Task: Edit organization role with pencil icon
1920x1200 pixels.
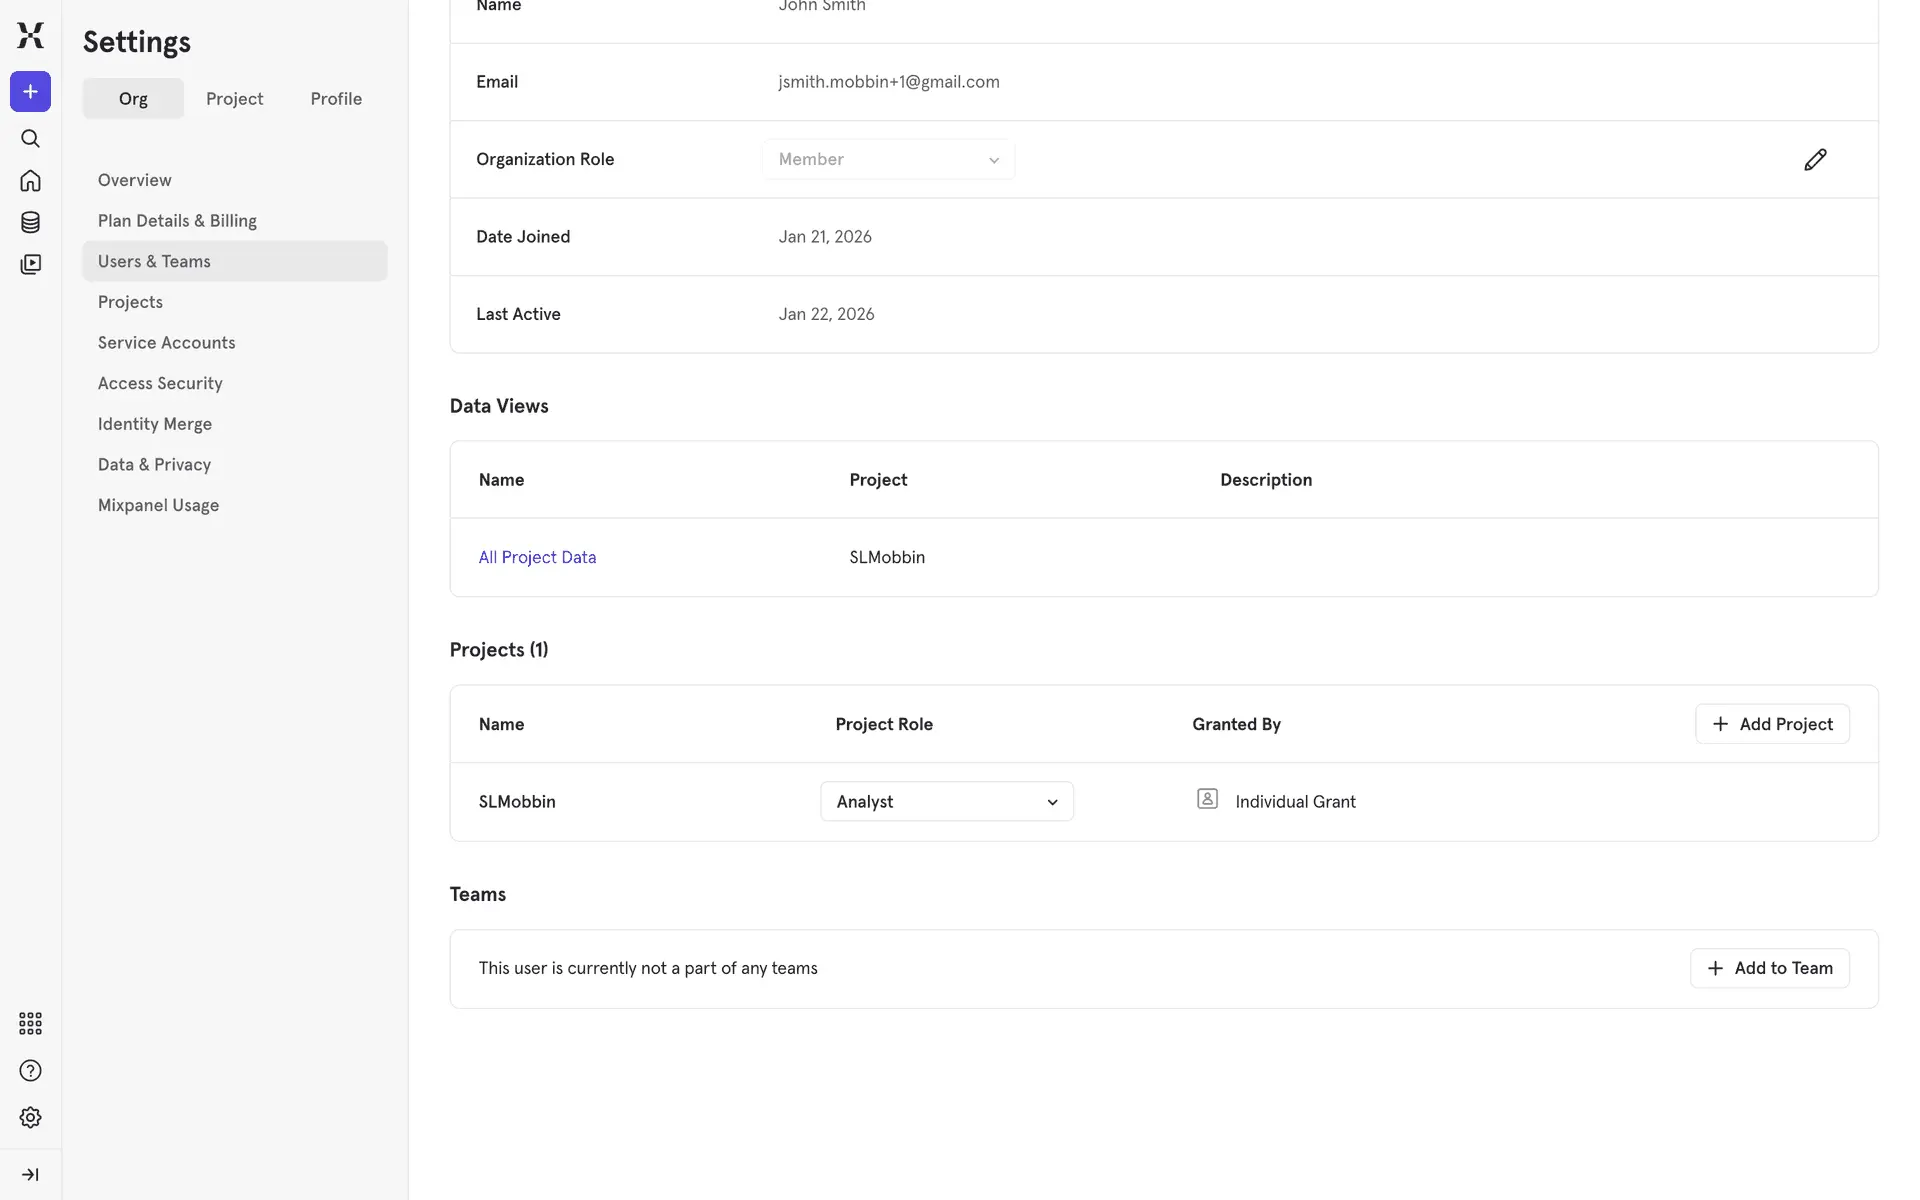Action: coord(1815,160)
